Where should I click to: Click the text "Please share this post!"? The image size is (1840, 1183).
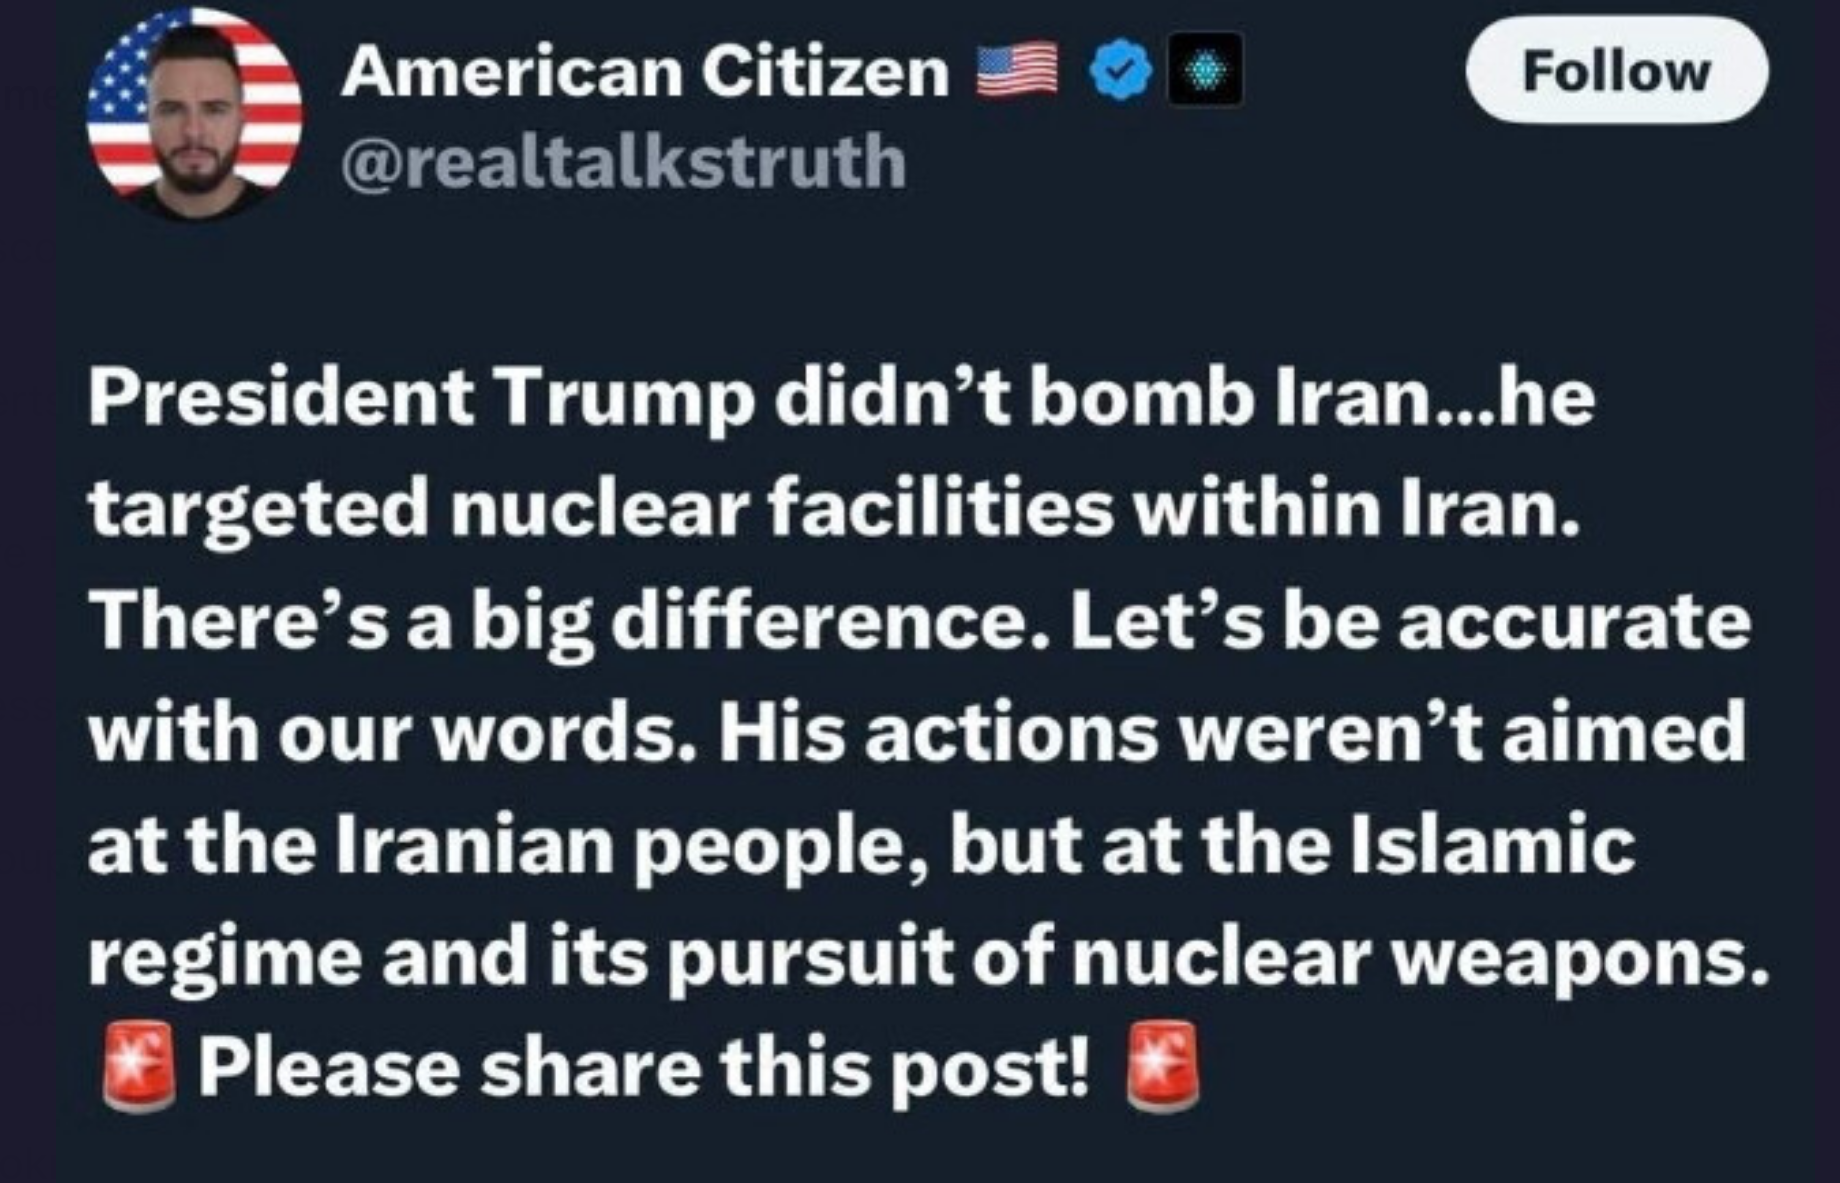[x=642, y=1066]
